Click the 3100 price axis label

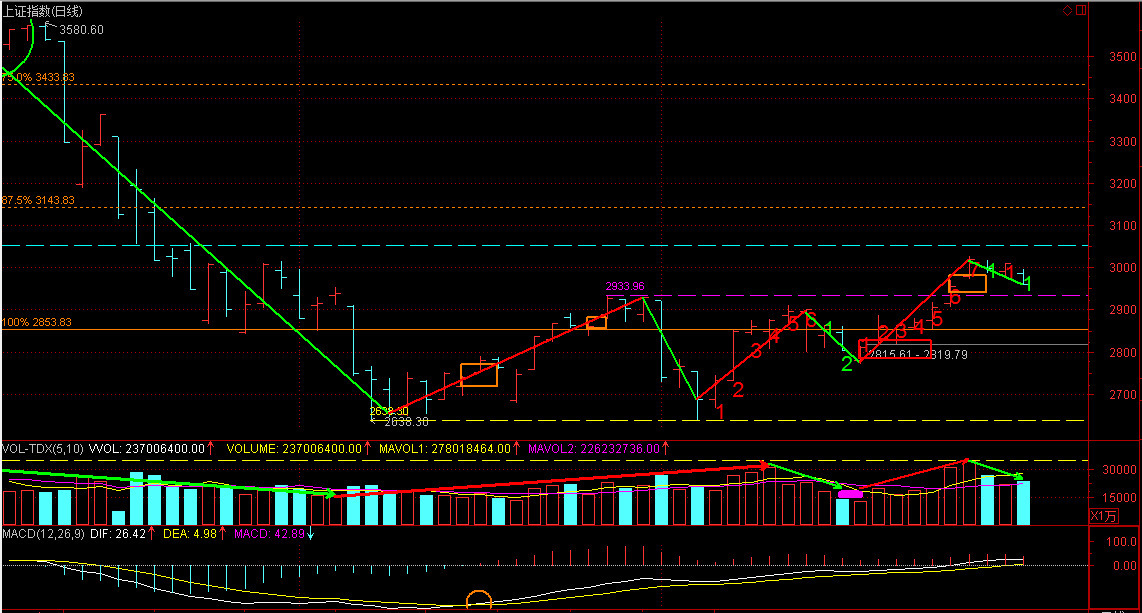[x=1122, y=226]
